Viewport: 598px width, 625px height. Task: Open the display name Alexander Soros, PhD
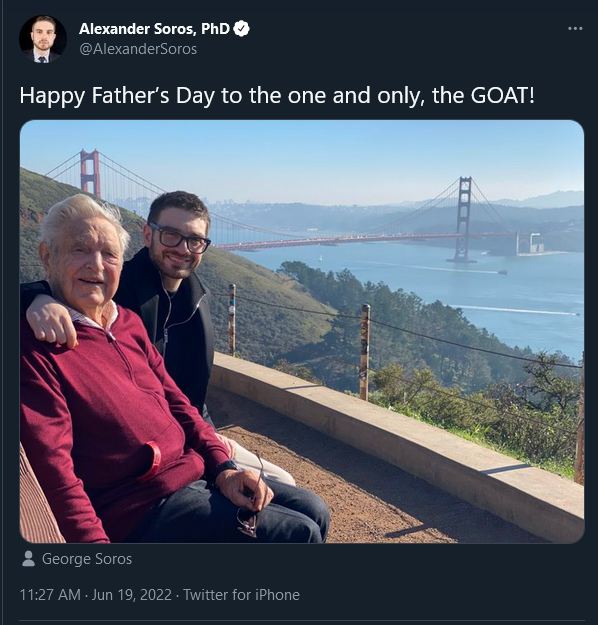click(154, 29)
